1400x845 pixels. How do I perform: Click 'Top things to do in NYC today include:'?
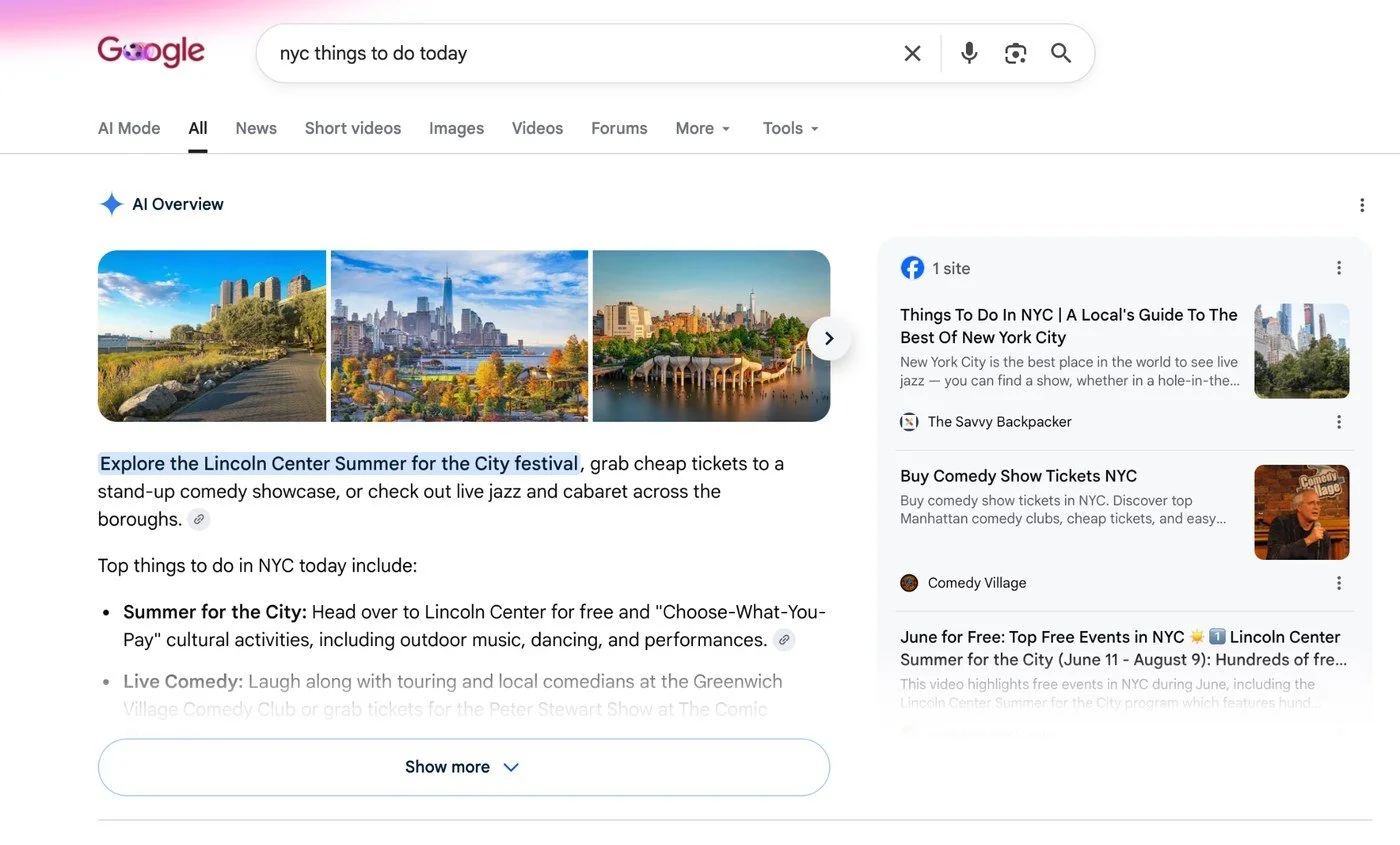click(257, 566)
